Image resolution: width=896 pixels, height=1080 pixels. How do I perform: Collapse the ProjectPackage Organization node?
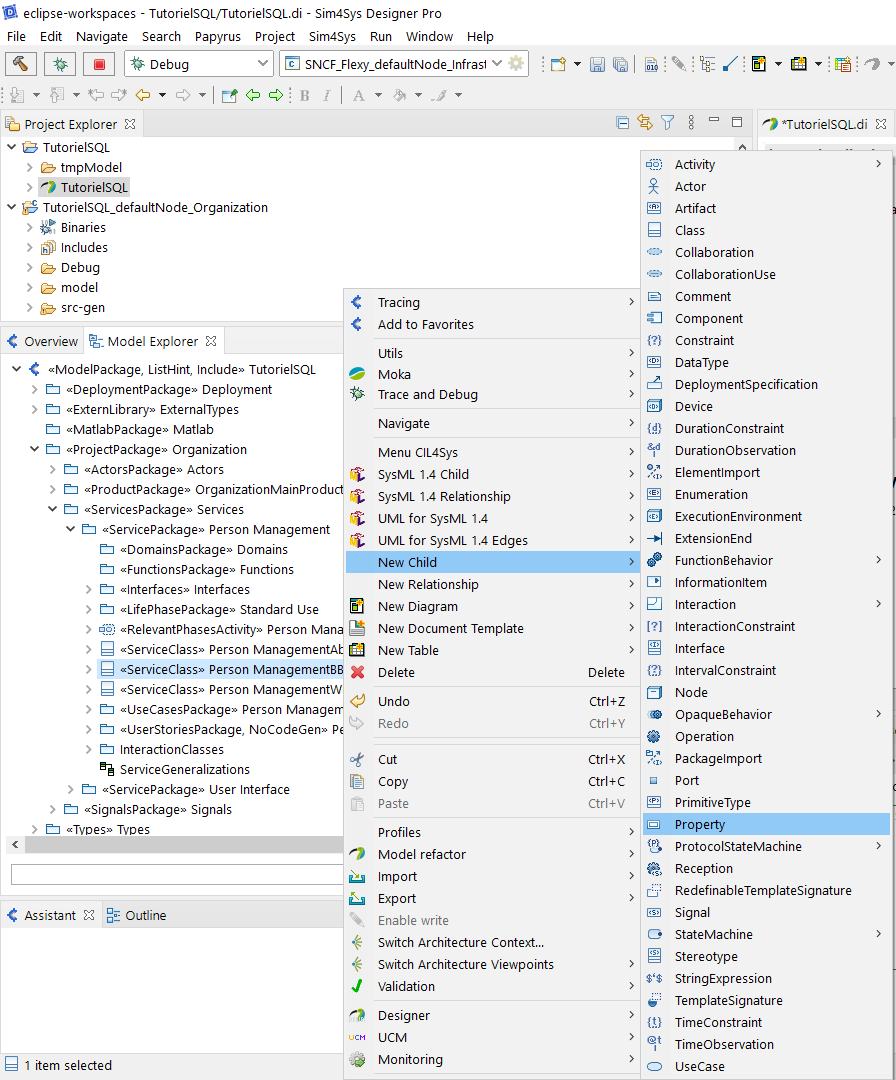coord(34,449)
